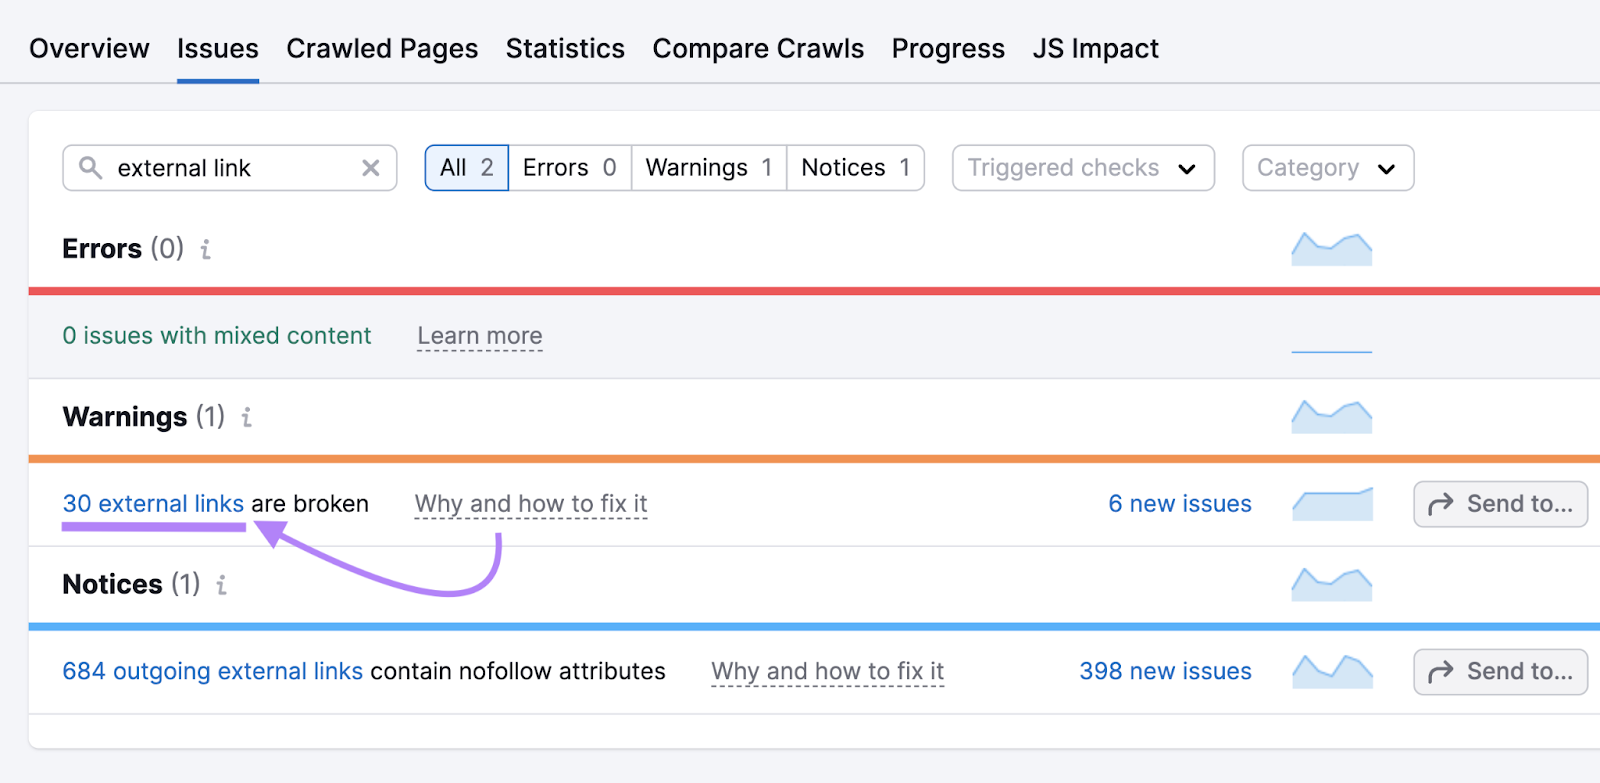Open the JS Impact tab

coord(1095,48)
